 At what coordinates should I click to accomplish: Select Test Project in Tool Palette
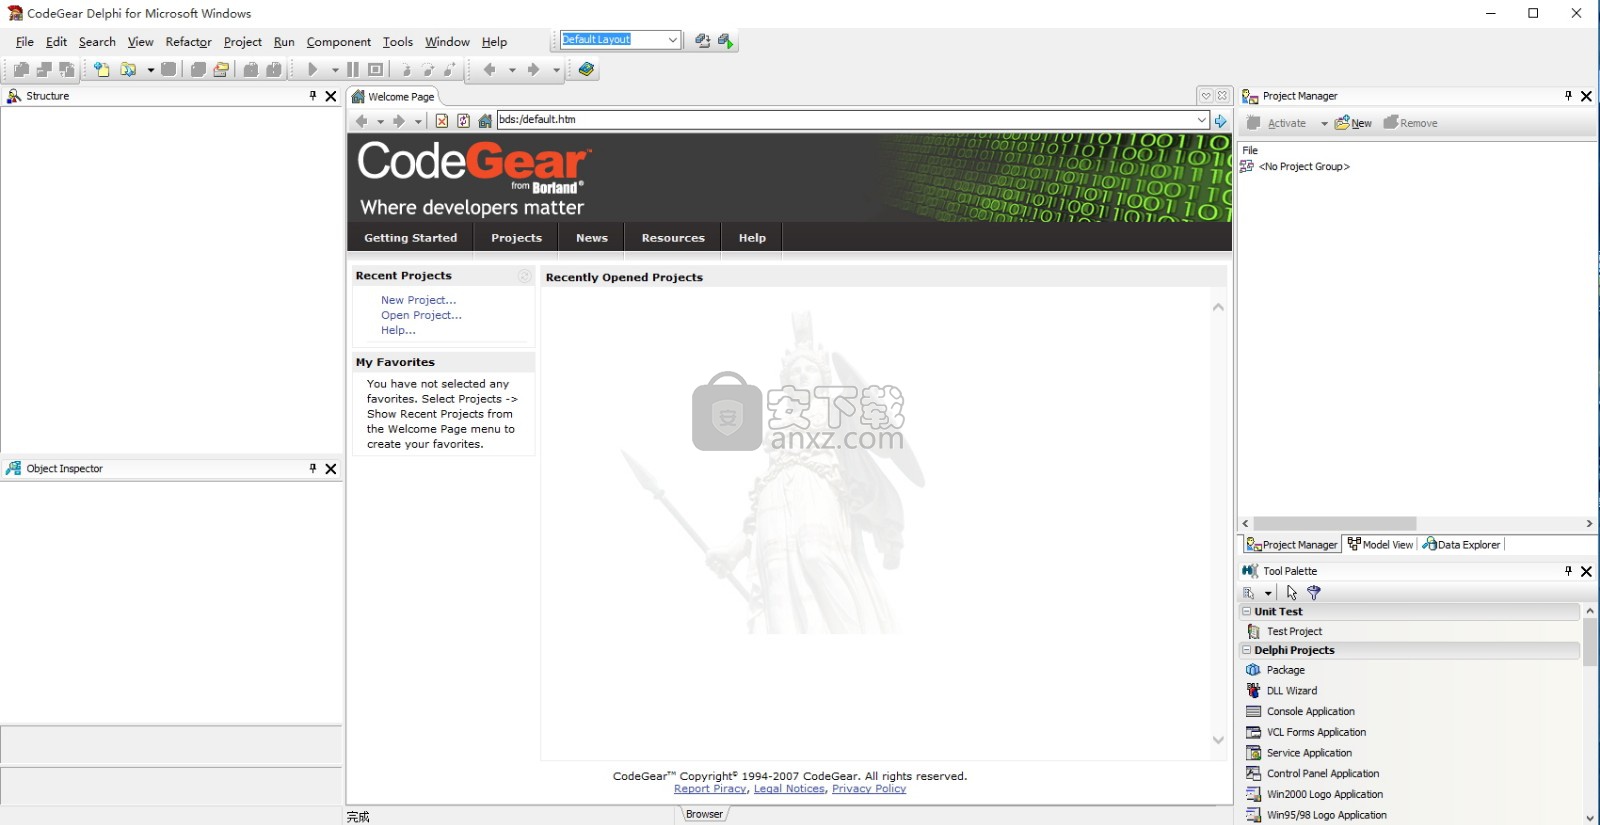coord(1294,632)
